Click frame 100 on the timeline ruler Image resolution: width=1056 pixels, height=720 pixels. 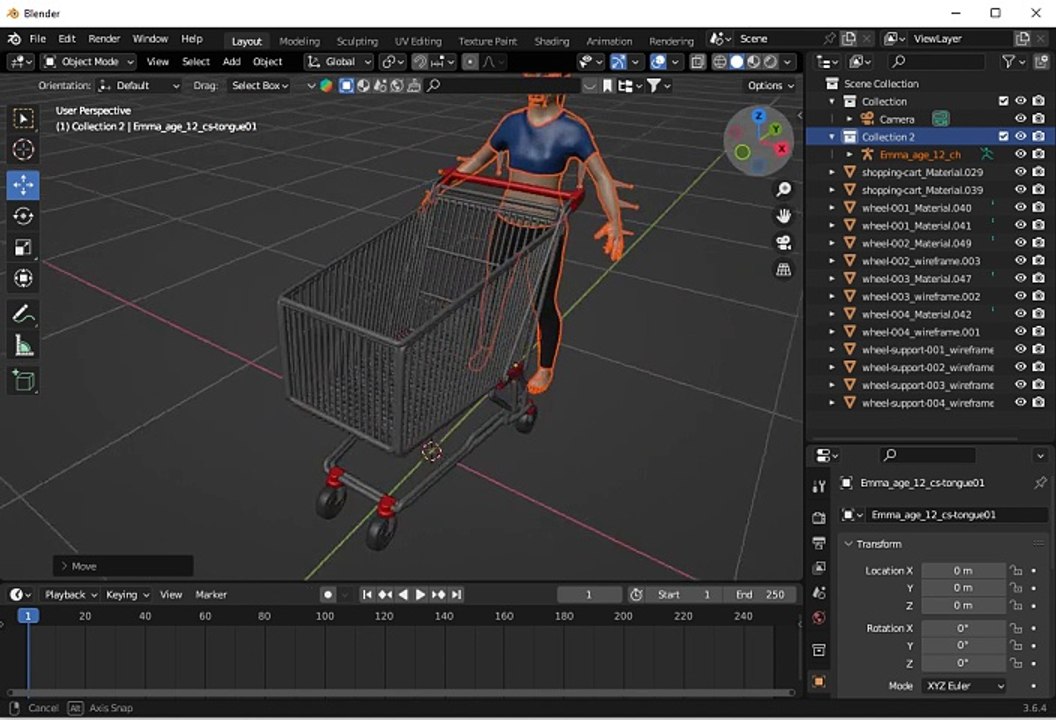325,616
